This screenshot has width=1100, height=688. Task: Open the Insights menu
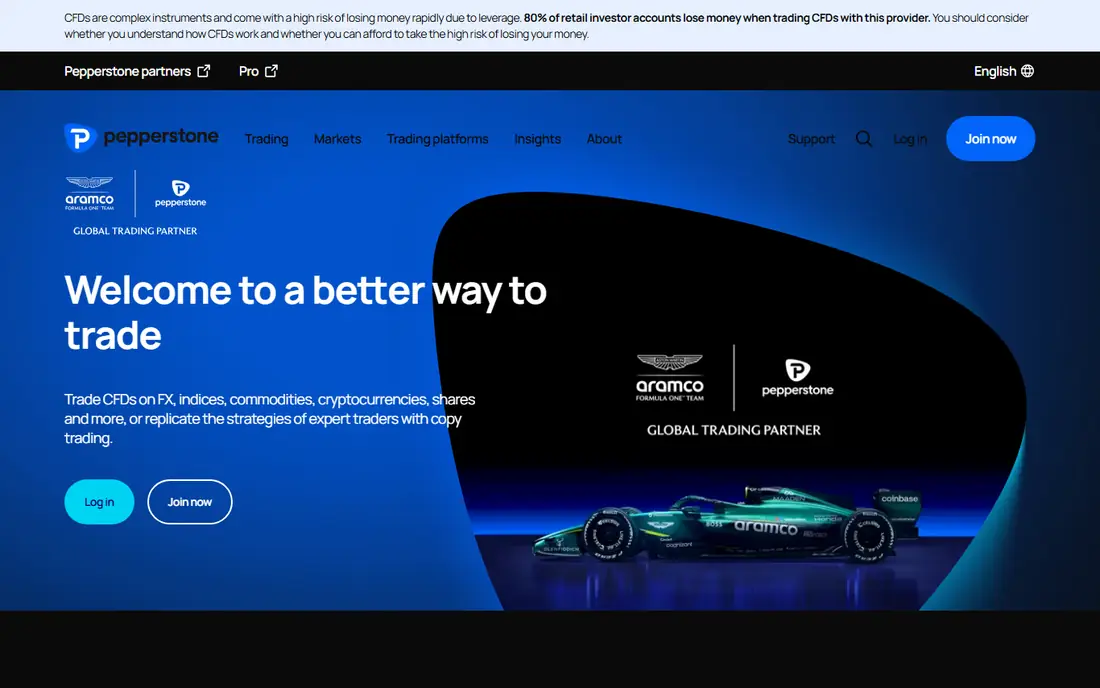(537, 139)
